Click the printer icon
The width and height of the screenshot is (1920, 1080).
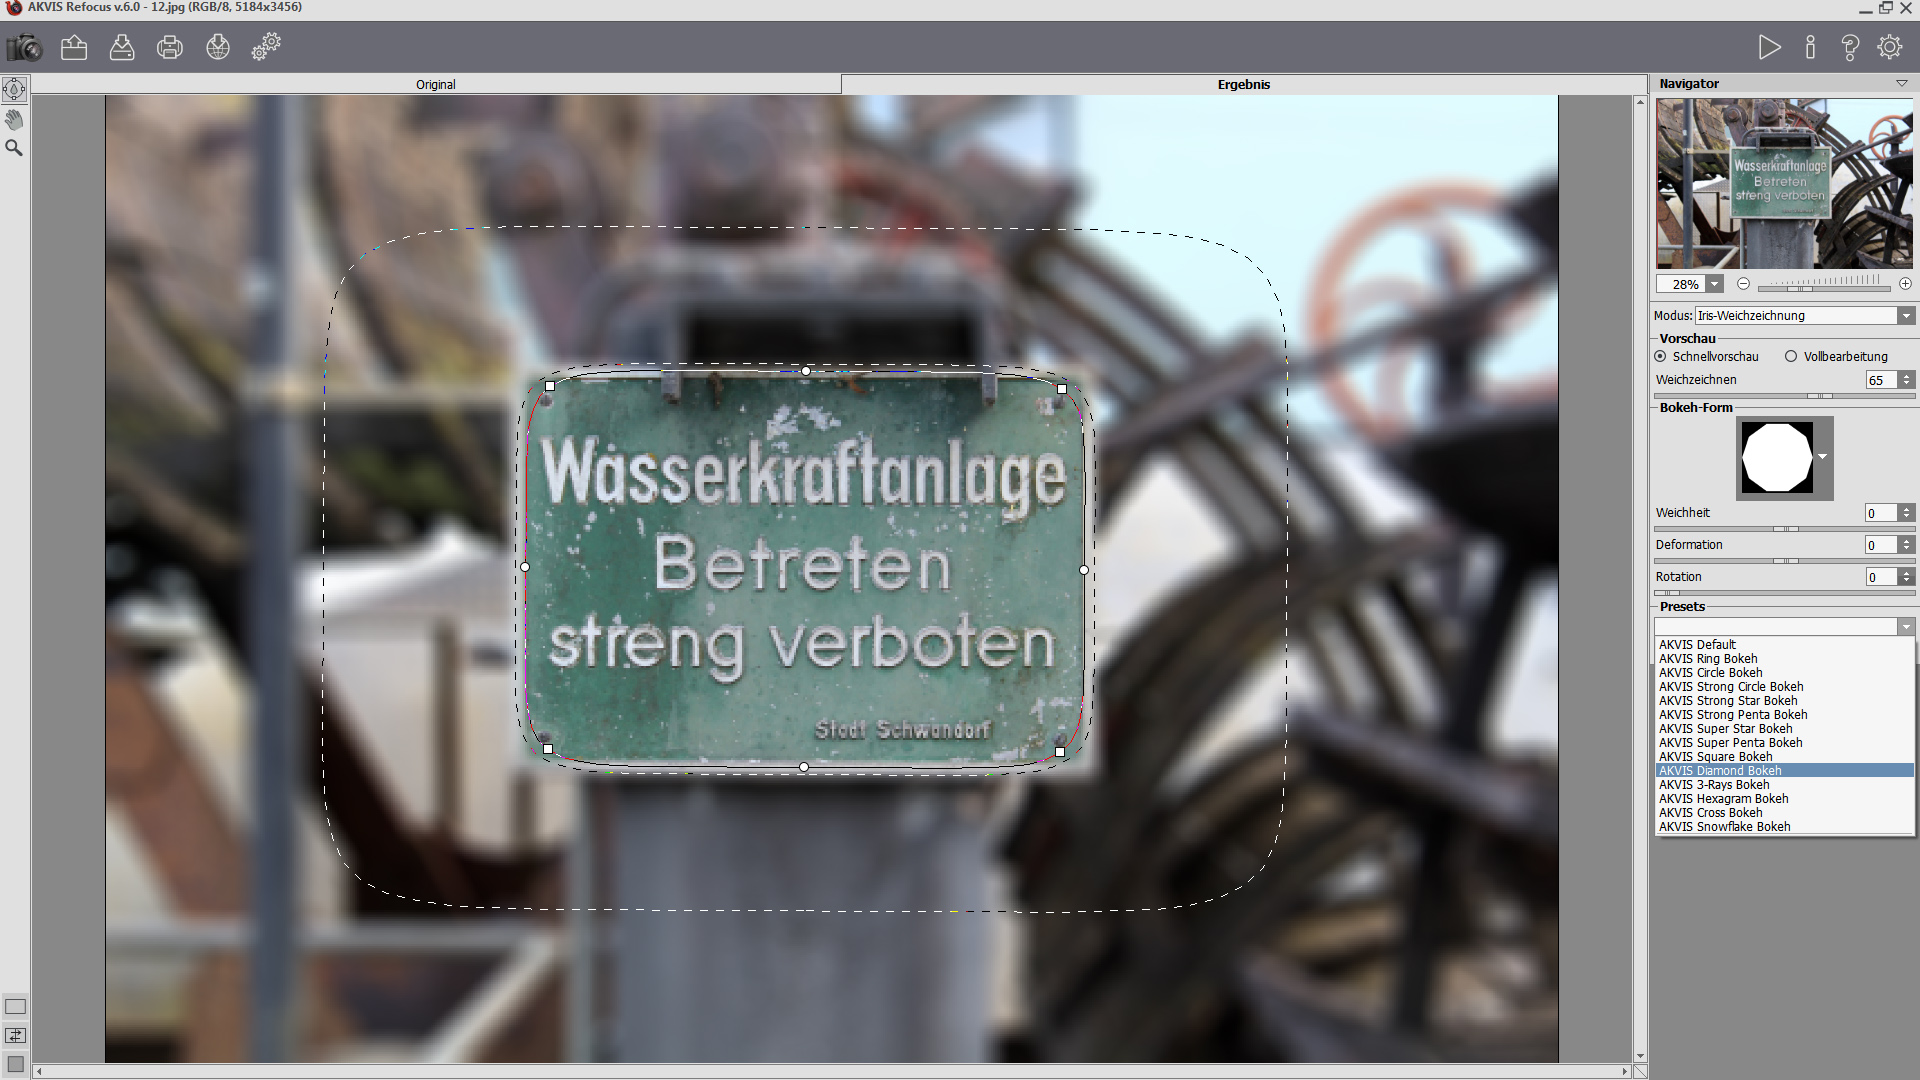[x=170, y=47]
